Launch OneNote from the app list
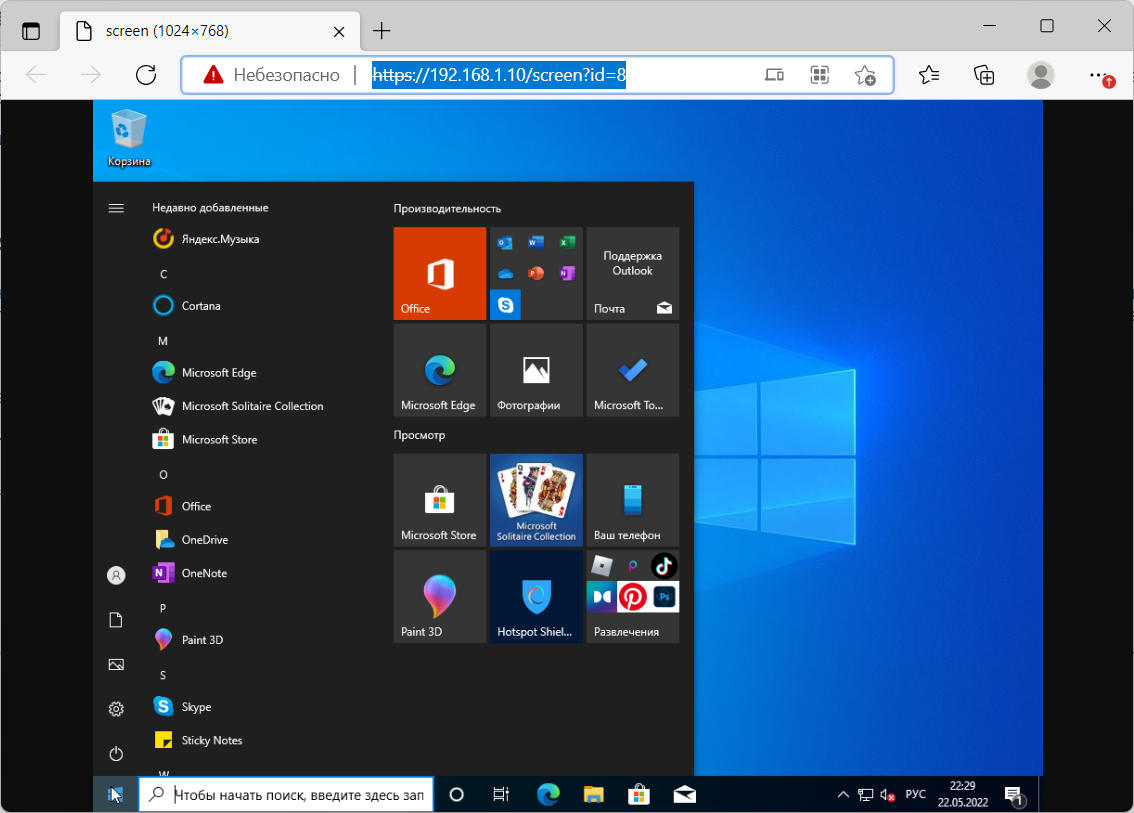 (x=189, y=573)
